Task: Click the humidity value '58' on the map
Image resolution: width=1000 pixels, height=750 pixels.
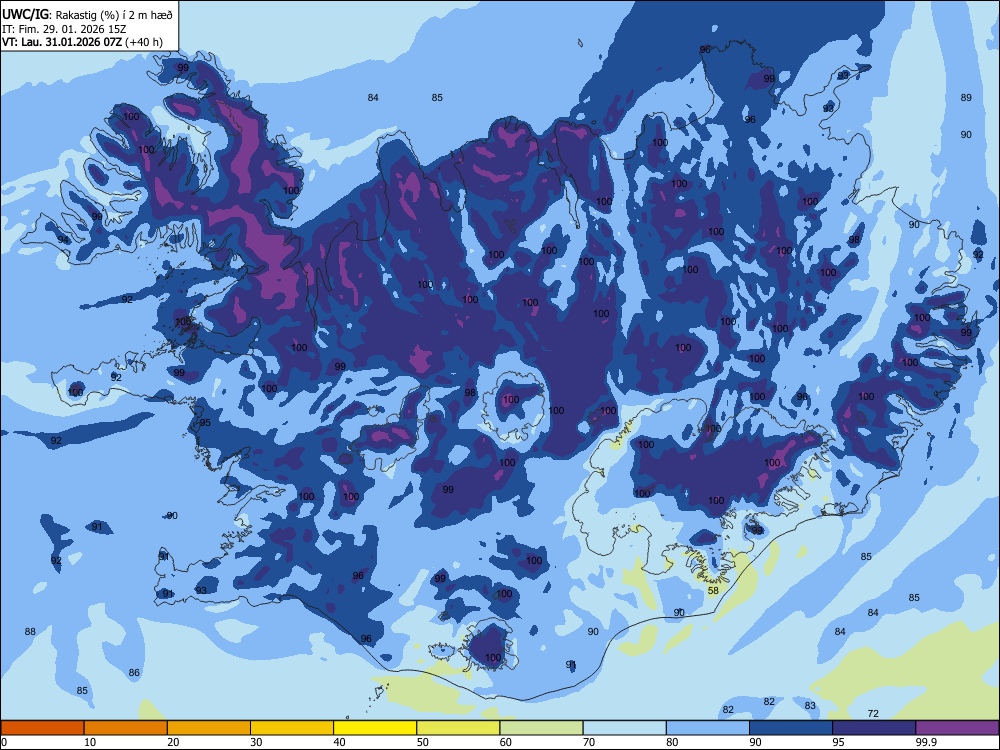Action: 713,591
